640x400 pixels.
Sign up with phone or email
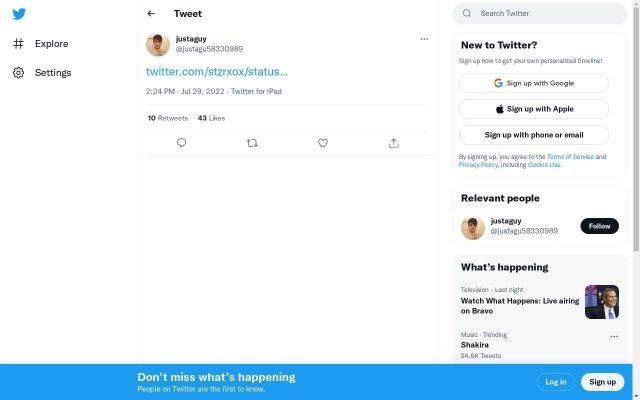pos(534,135)
